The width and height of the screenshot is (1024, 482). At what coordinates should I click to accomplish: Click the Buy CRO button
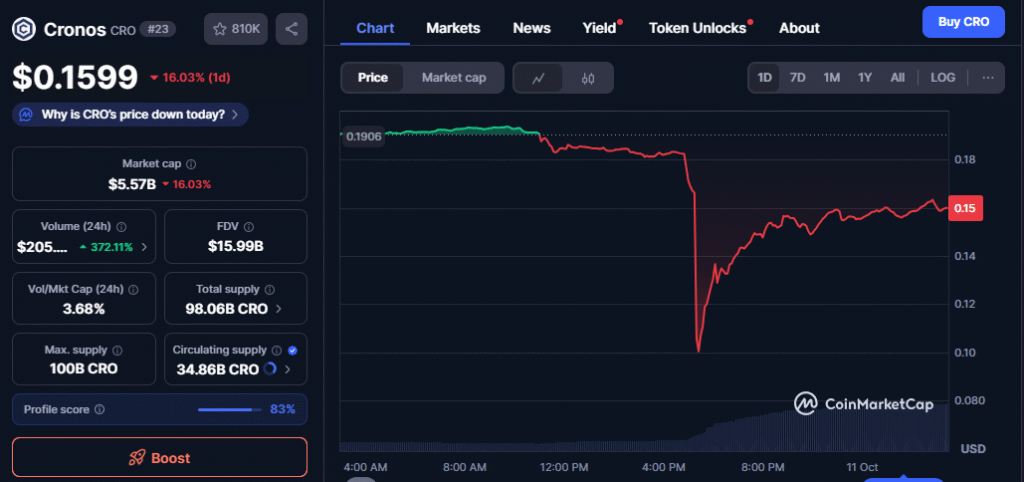[x=962, y=21]
